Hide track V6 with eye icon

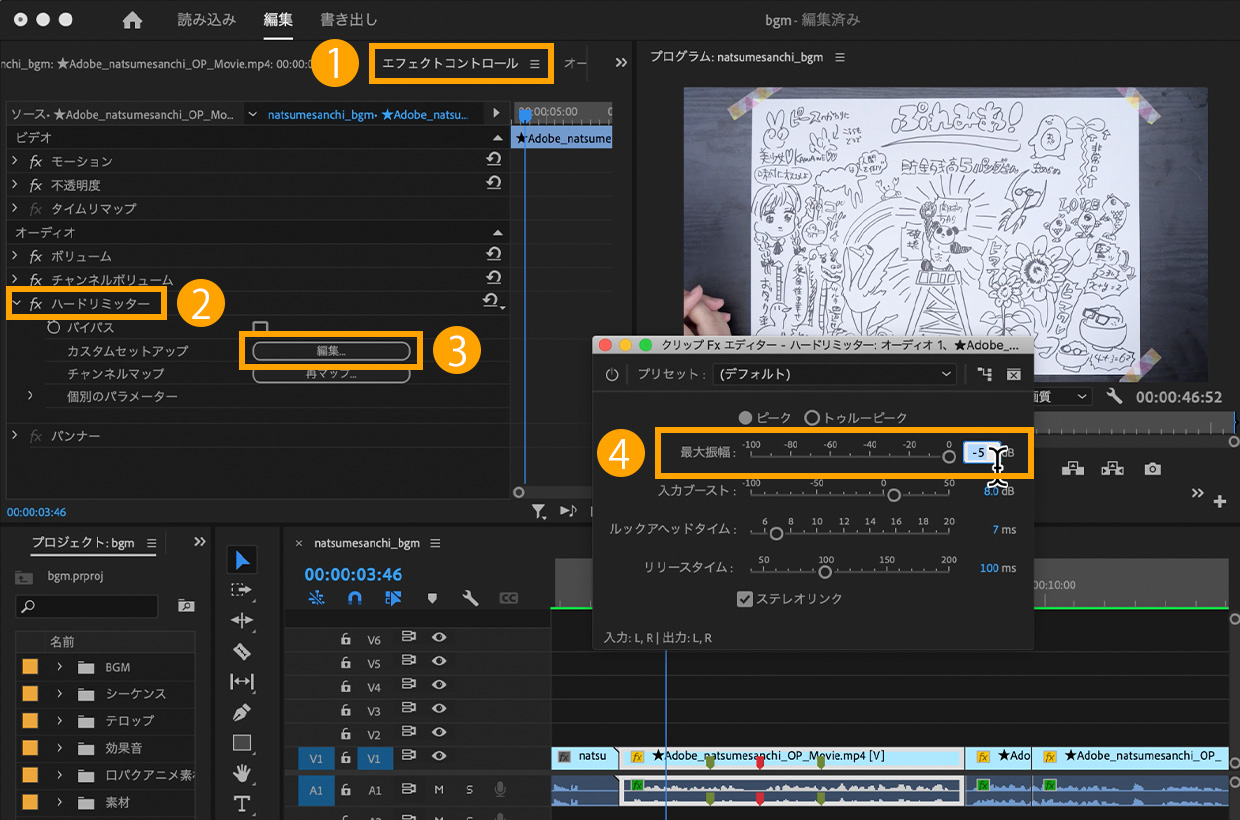click(x=438, y=638)
